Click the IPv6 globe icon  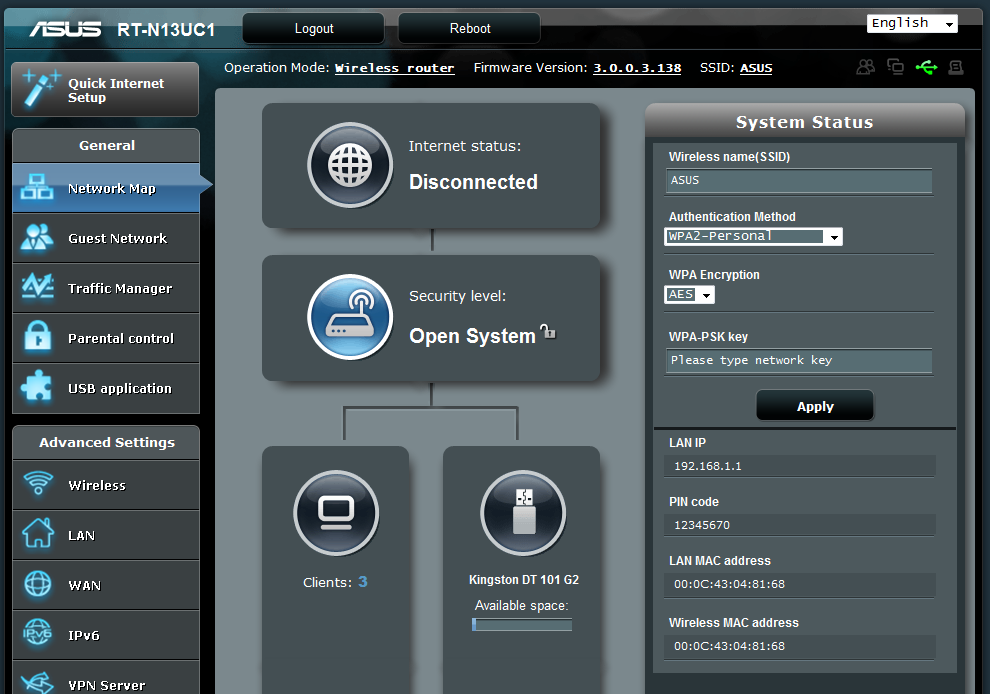[x=37, y=633]
